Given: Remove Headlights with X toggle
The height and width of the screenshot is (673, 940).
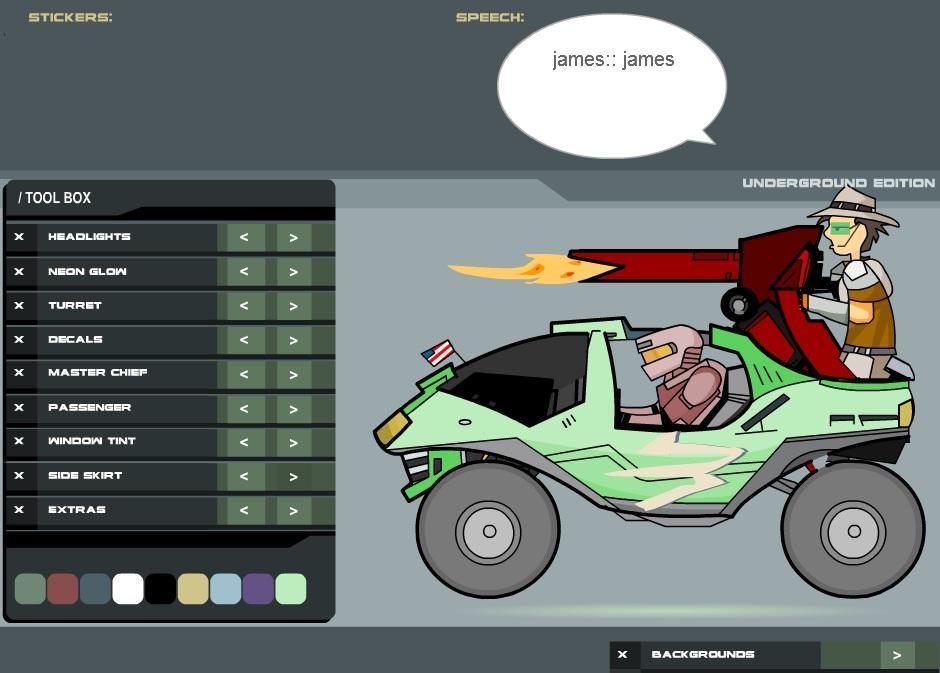Looking at the screenshot, I should pyautogui.click(x=19, y=237).
